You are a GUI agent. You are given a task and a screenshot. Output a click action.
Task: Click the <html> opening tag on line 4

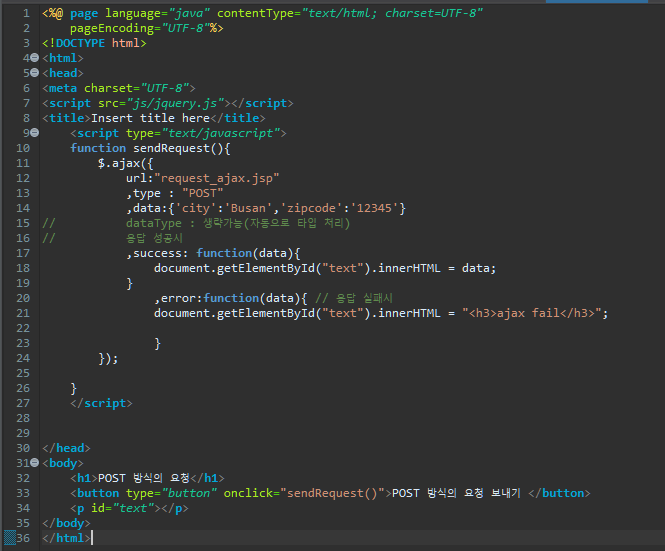(63, 58)
